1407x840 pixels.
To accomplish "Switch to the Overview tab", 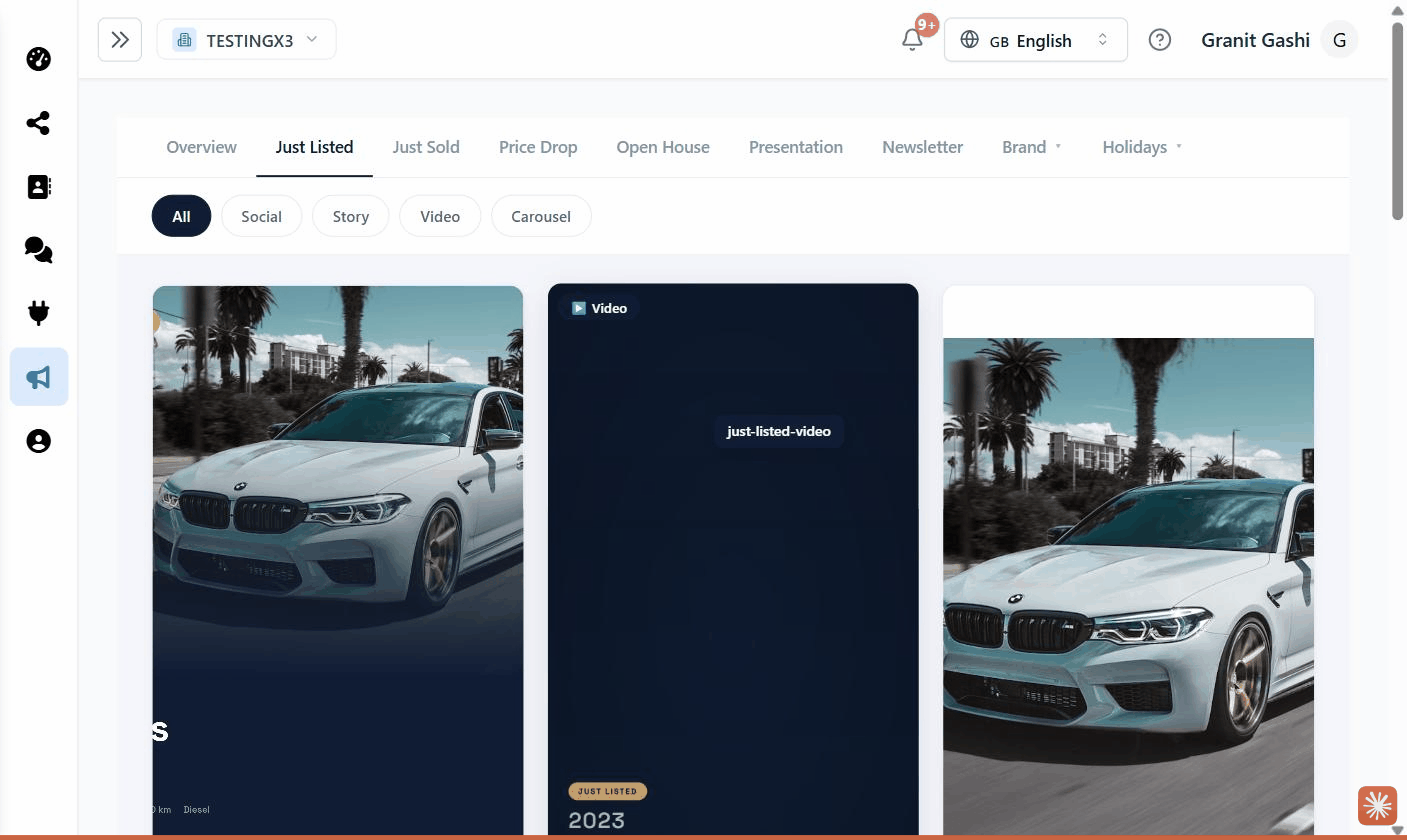I will [201, 147].
